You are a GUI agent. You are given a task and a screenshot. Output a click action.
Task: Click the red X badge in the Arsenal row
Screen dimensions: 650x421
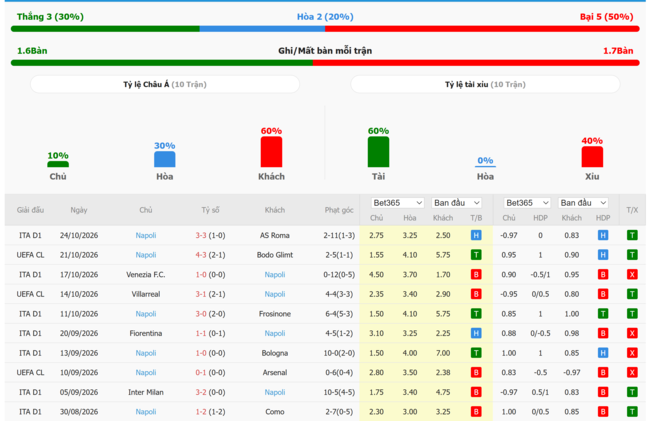pos(632,373)
